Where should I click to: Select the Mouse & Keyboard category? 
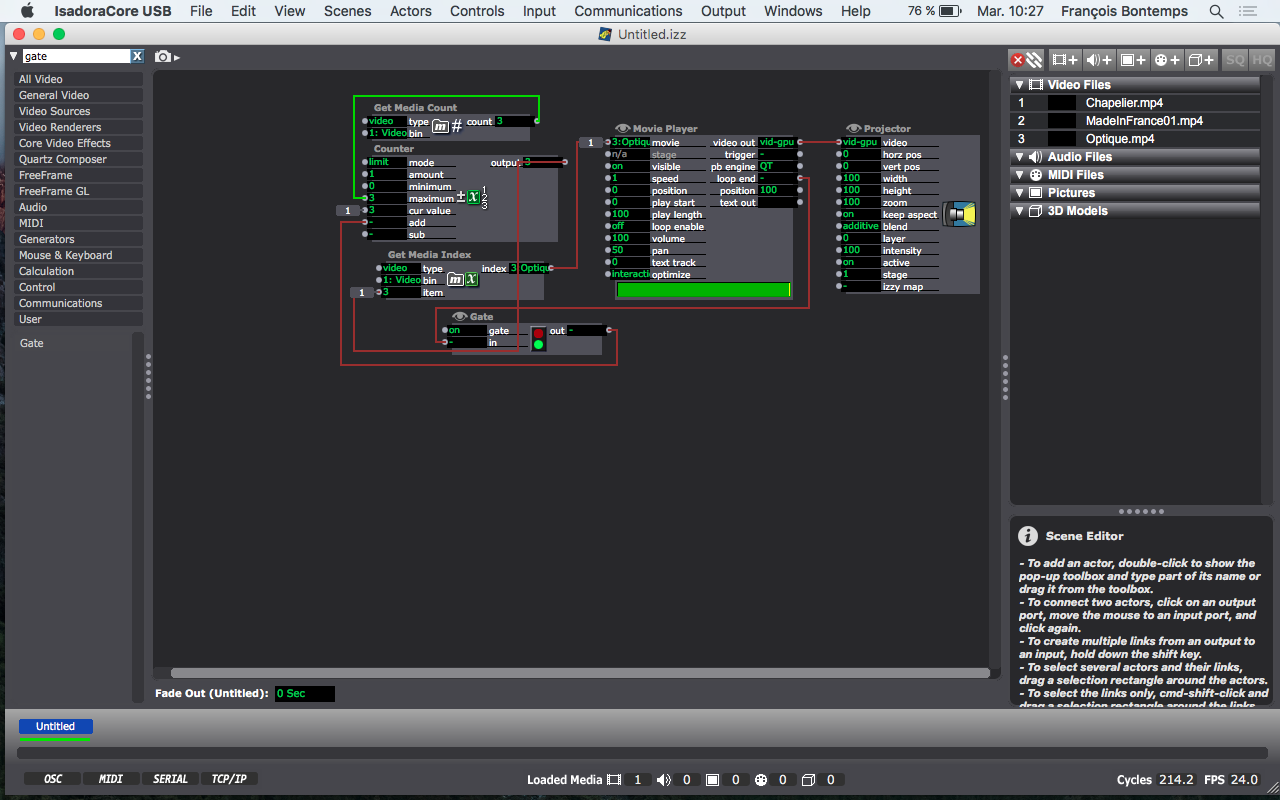79,255
